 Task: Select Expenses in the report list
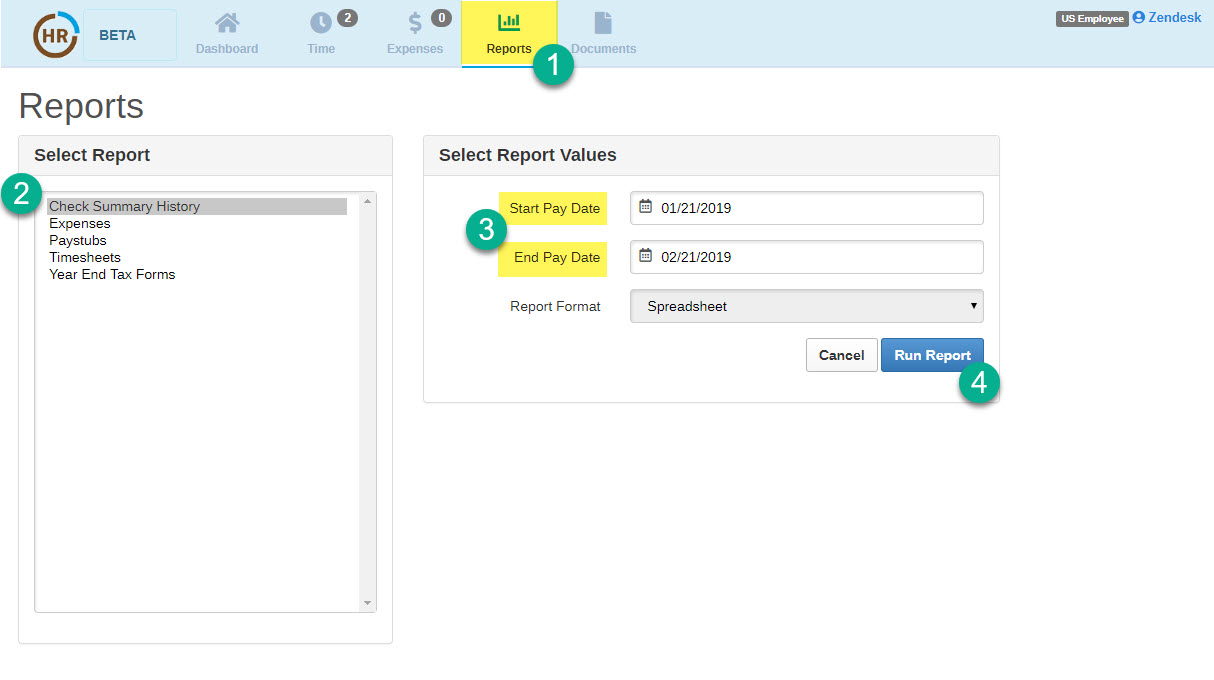pyautogui.click(x=80, y=223)
